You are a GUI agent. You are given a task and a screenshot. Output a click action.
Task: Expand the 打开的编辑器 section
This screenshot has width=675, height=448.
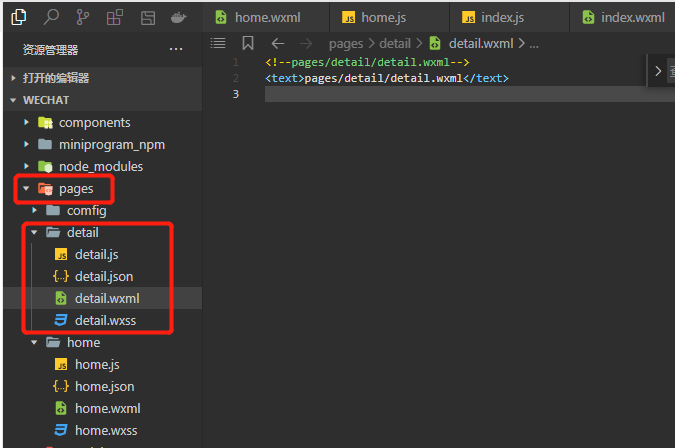tap(13, 78)
